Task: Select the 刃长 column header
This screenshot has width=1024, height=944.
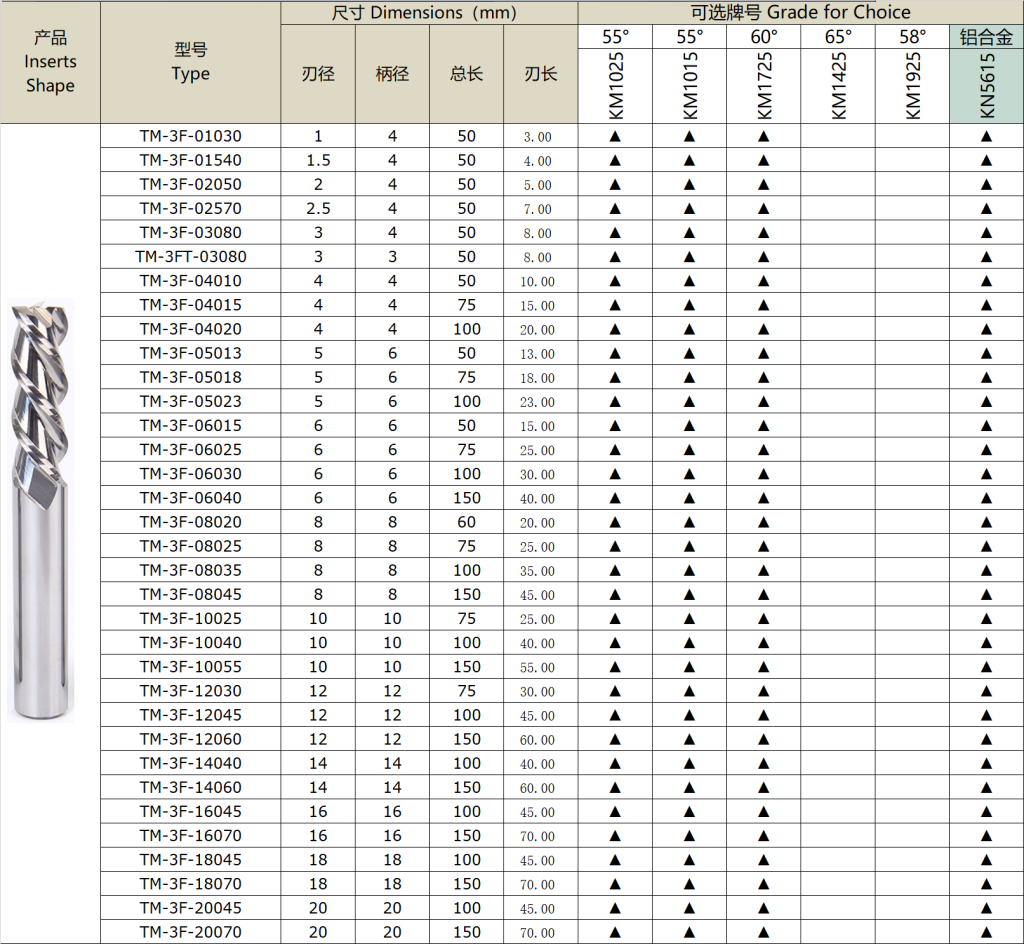Action: tap(541, 74)
